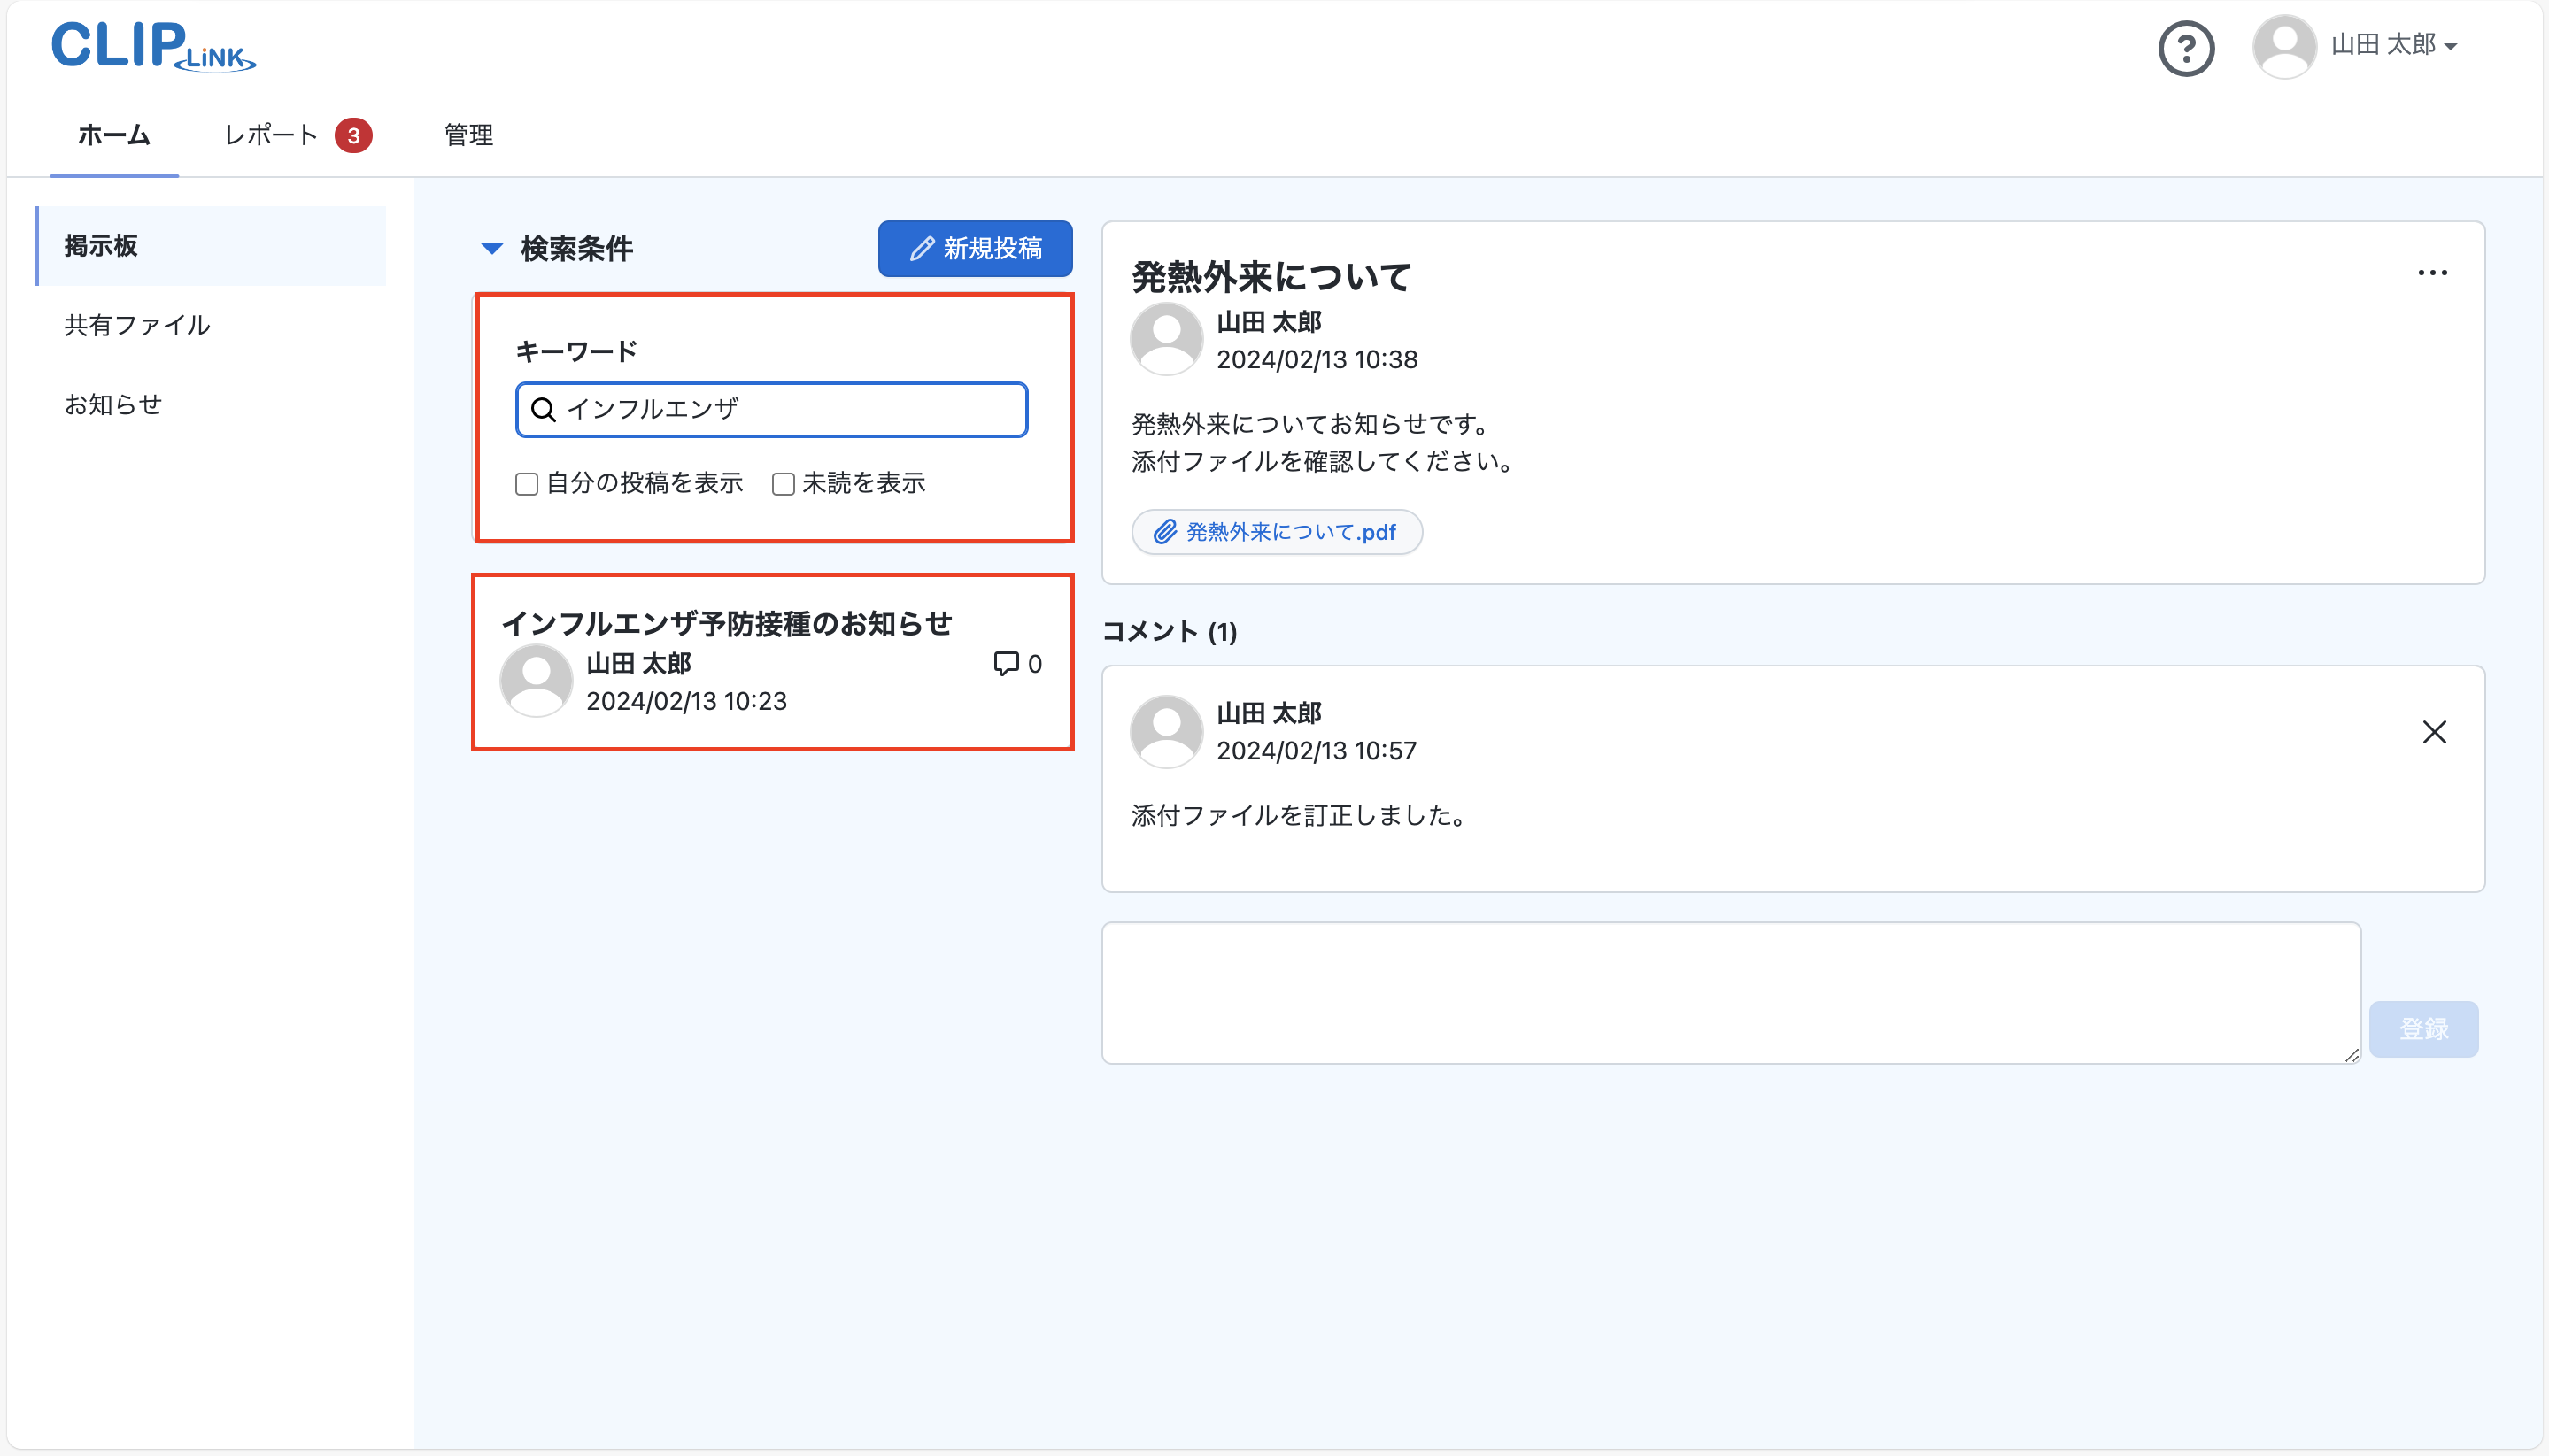This screenshot has width=2549, height=1456.
Task: Open the インフルエンザ予防接種のお知らせ post
Action: (x=726, y=624)
